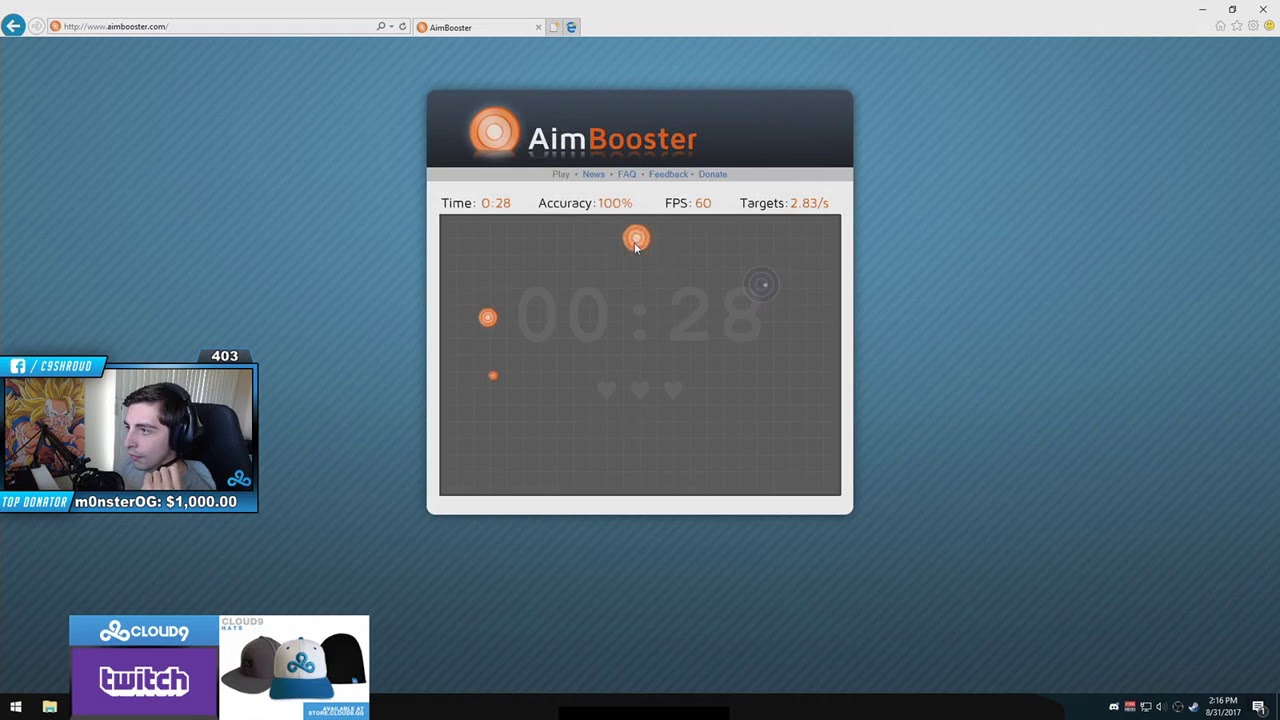Viewport: 1280px width, 720px height.
Task: Open File Explorer from the taskbar
Action: pyautogui.click(x=50, y=707)
